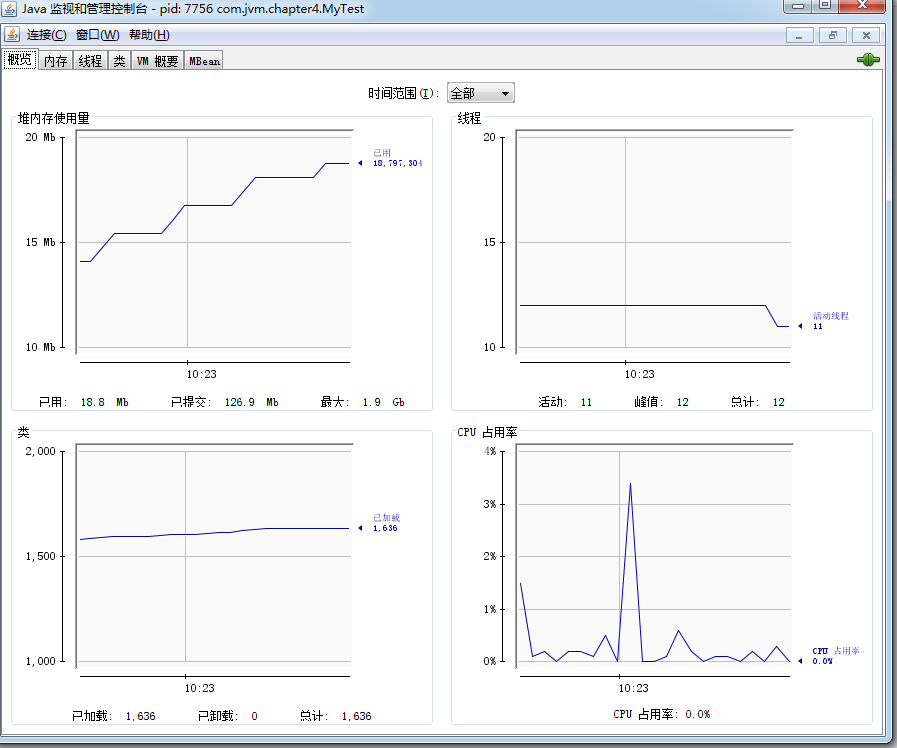Click 活动: 11 thread text
The width and height of the screenshot is (897, 748).
(565, 402)
